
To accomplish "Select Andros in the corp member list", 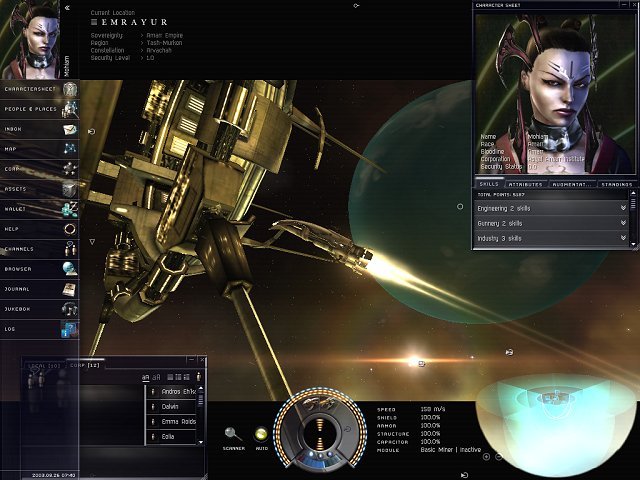I will point(171,391).
